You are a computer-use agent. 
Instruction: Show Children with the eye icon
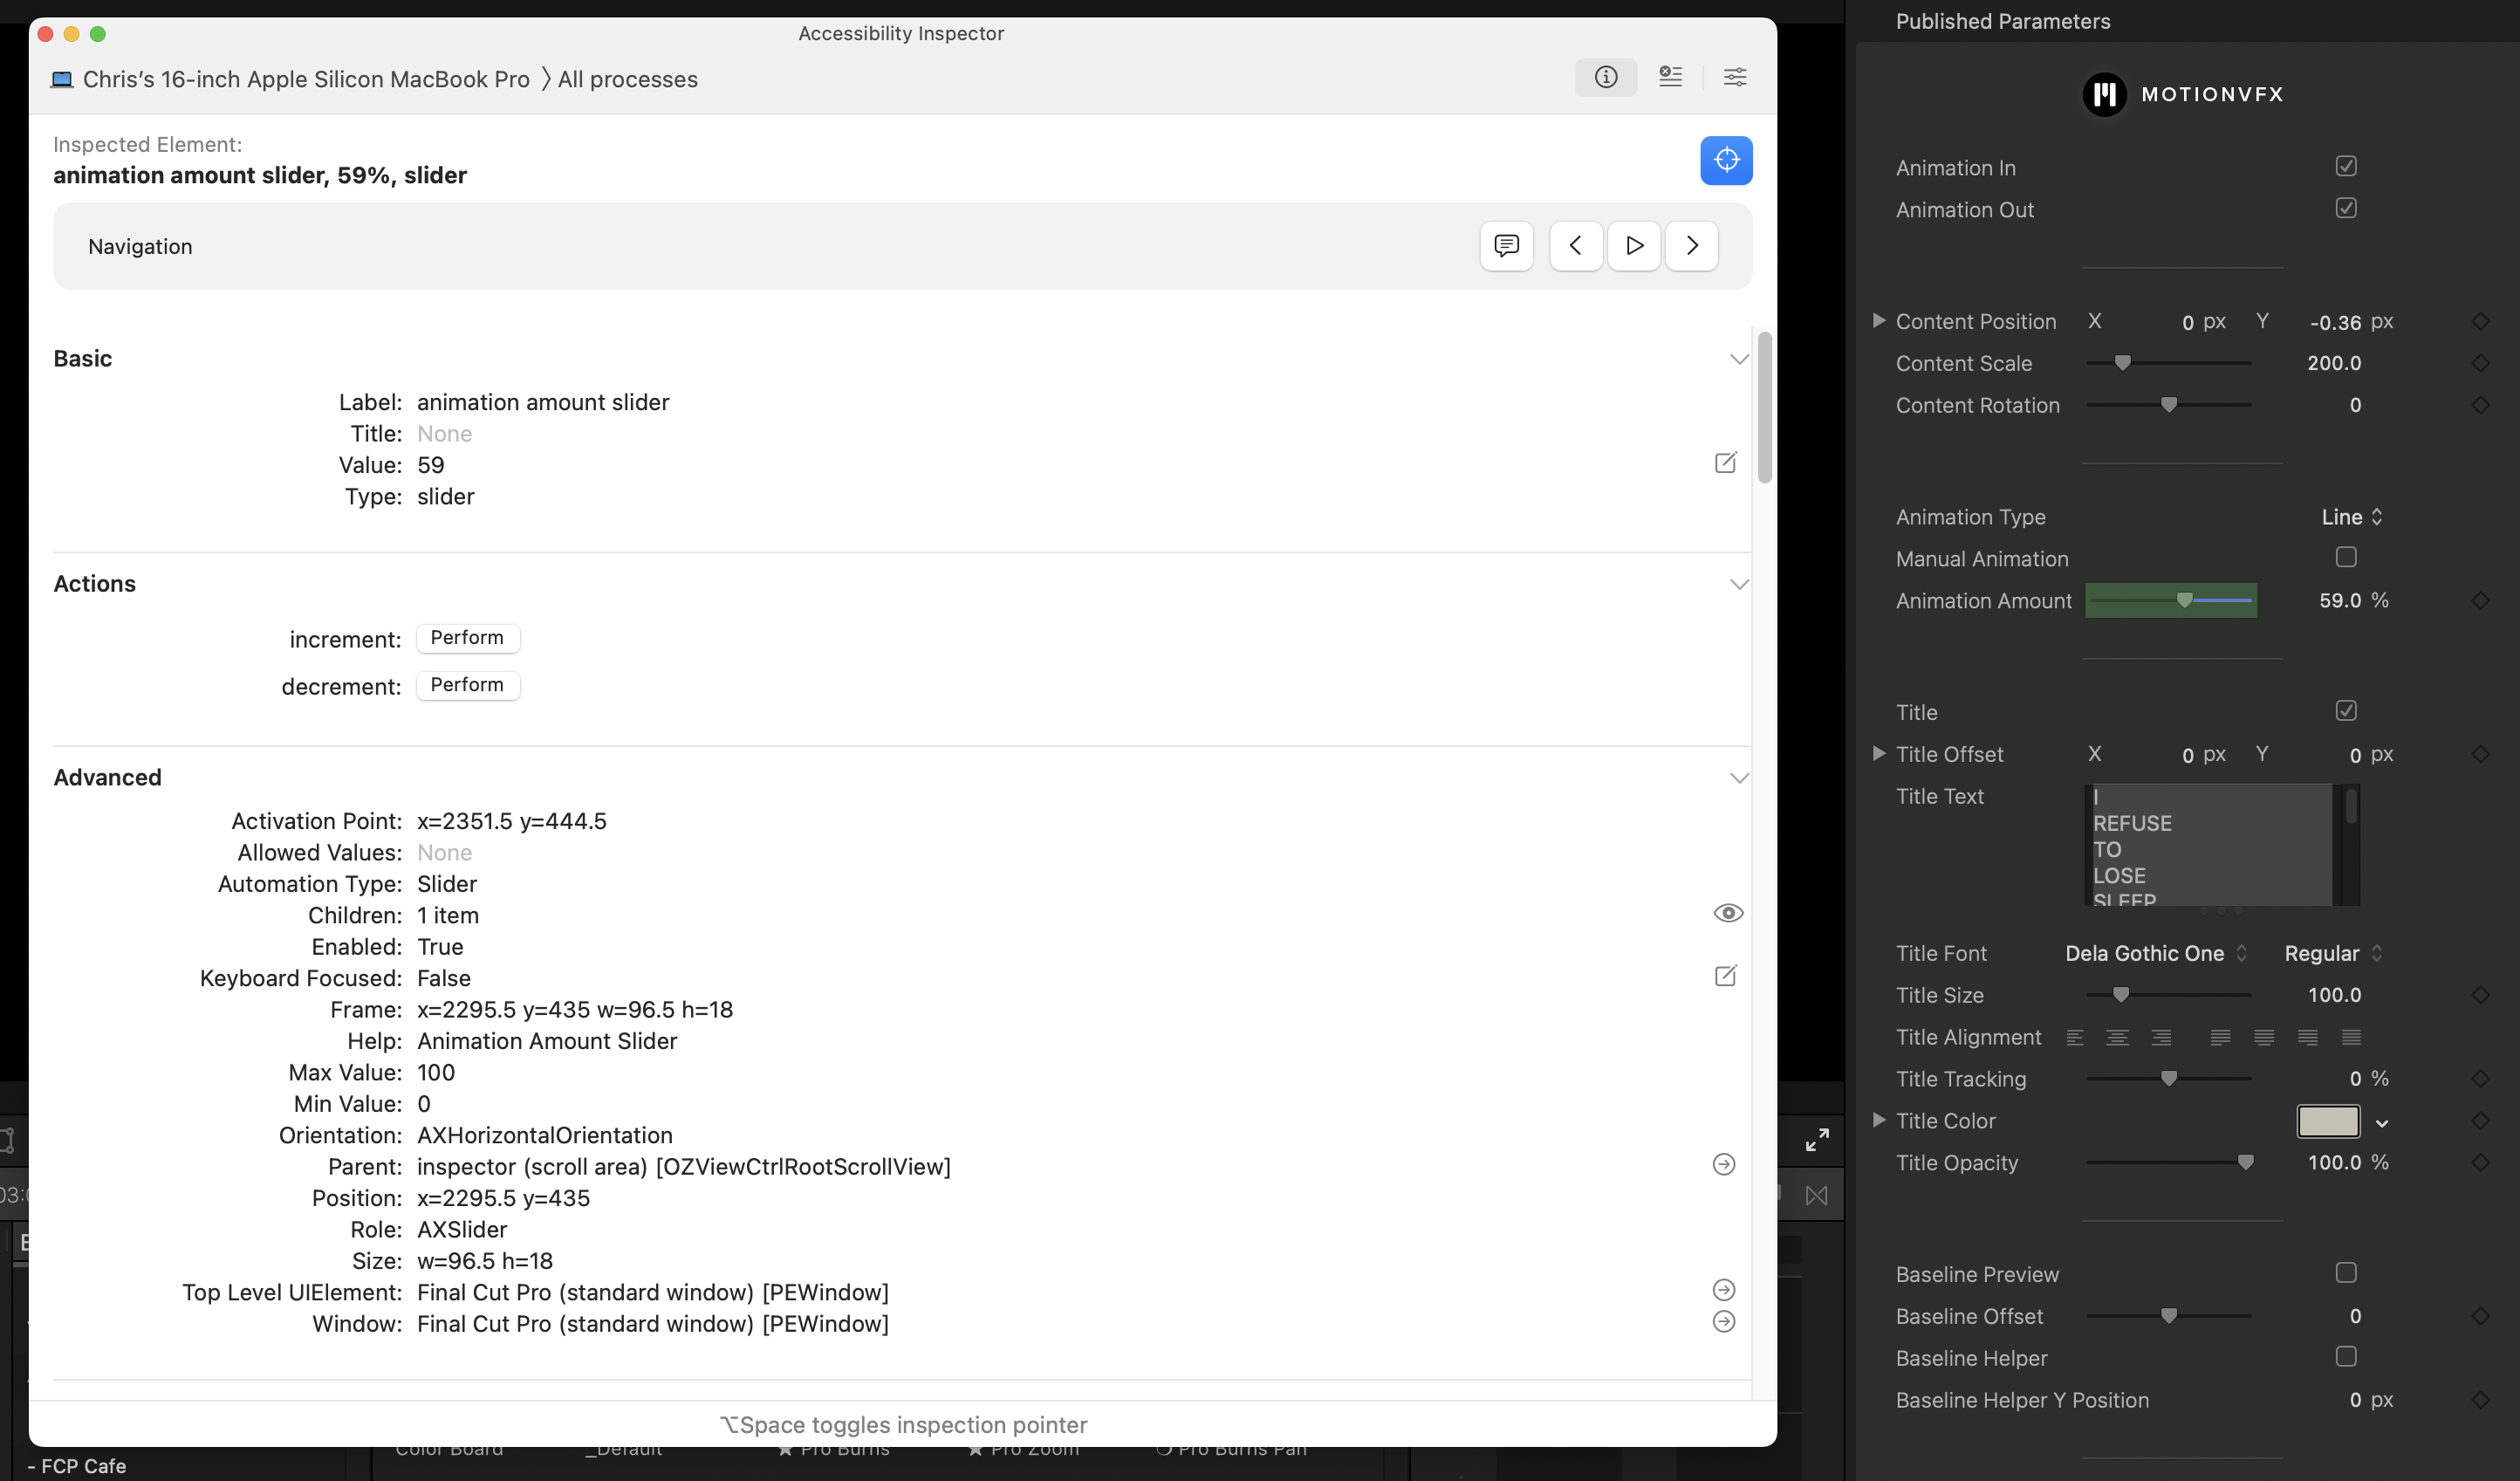pyautogui.click(x=1728, y=913)
